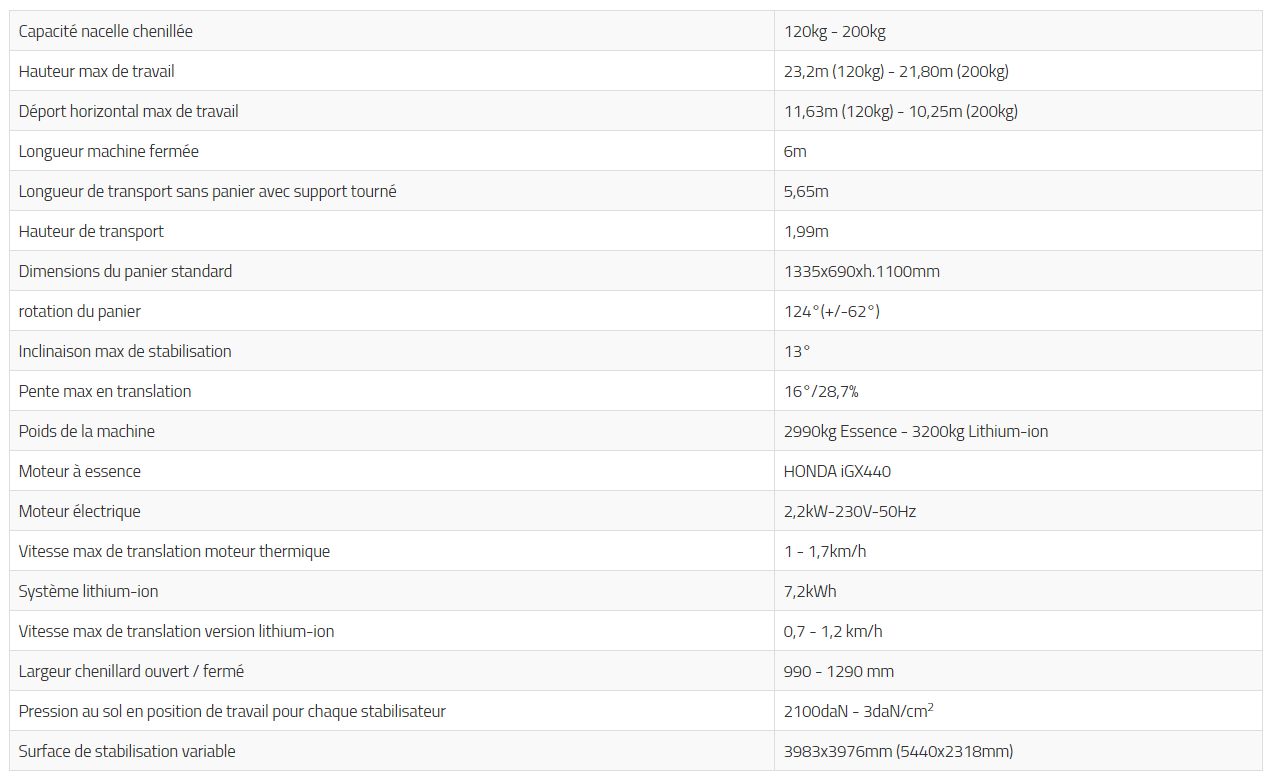
Task: Select the "Hauteur max de travail" label
Action: (96, 71)
